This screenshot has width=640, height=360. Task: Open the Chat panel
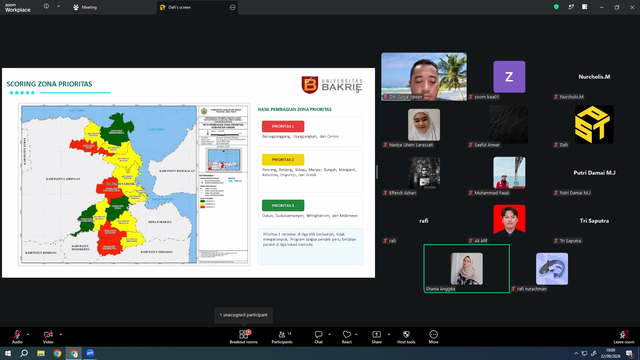[x=318, y=337]
